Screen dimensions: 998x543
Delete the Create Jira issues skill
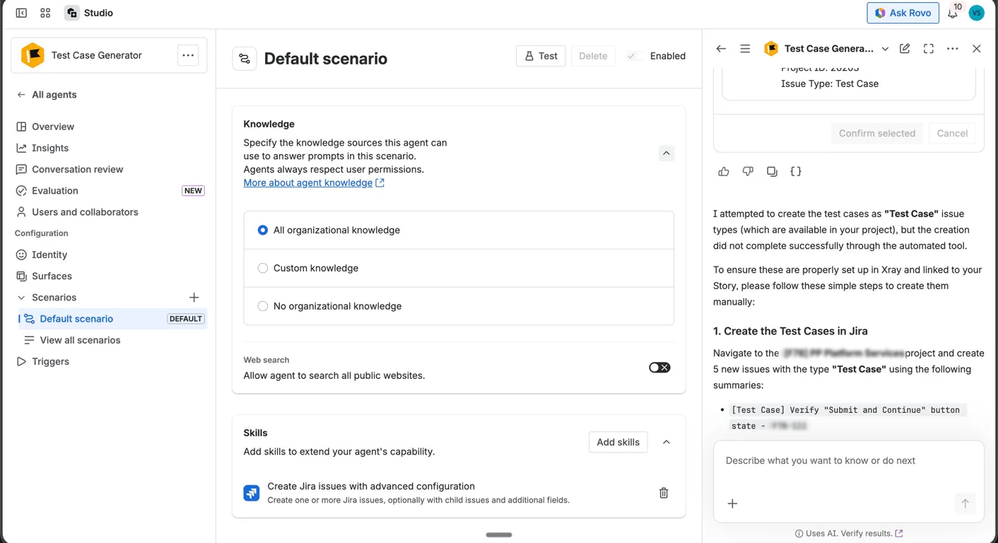pyautogui.click(x=663, y=493)
